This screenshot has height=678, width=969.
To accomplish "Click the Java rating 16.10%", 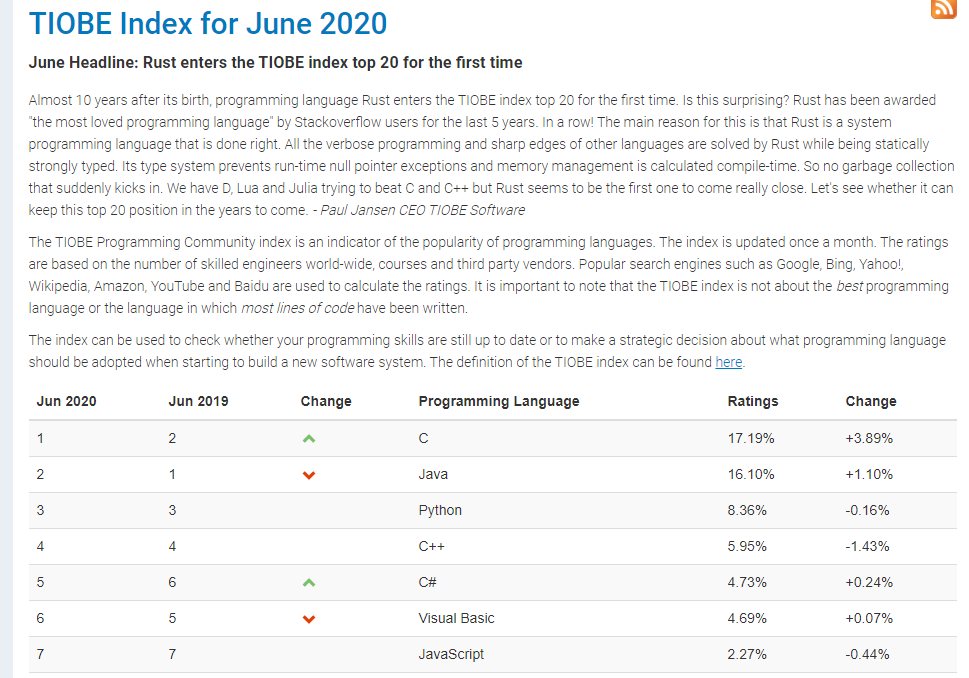I will coord(751,474).
